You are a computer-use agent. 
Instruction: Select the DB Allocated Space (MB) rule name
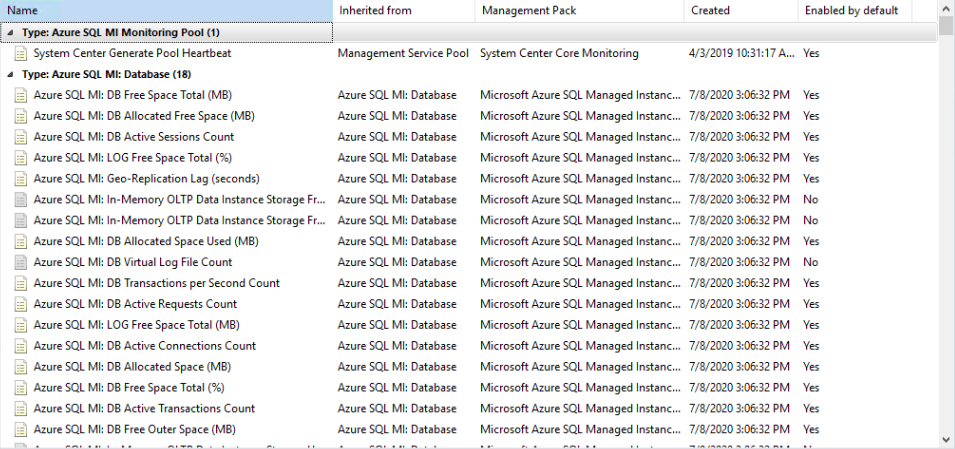pyautogui.click(x=132, y=367)
